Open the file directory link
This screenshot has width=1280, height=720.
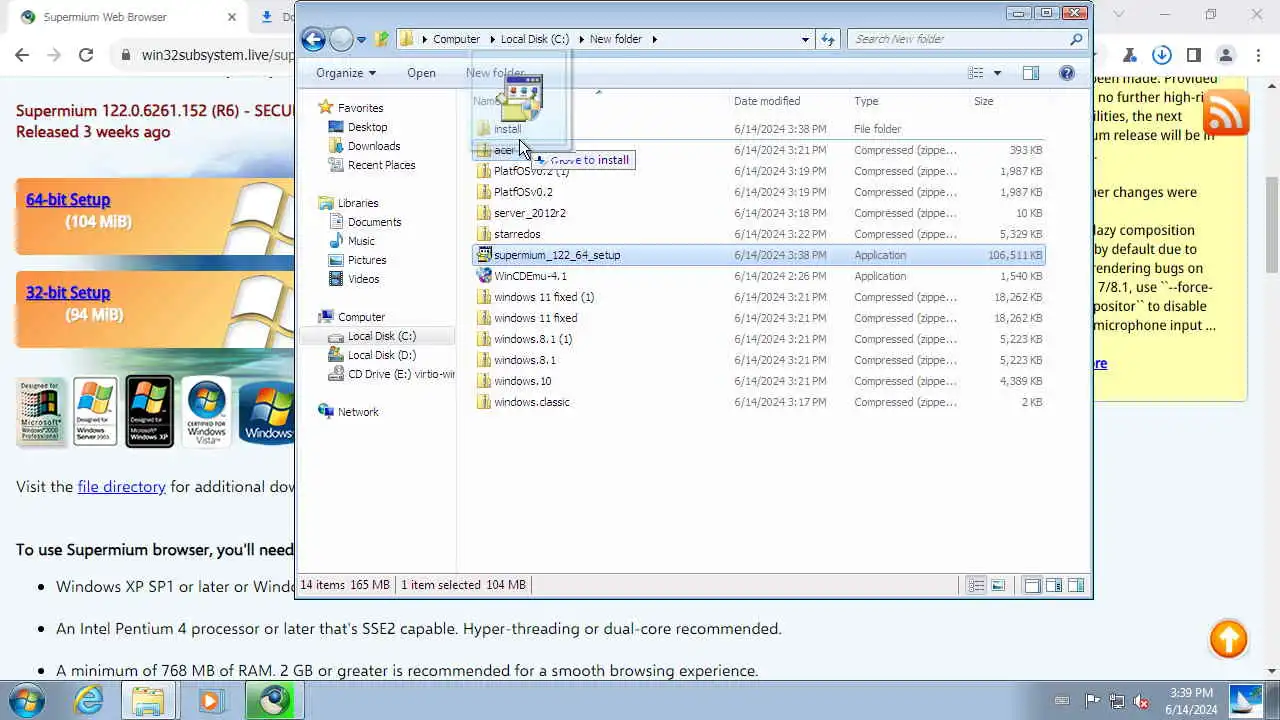tap(121, 487)
